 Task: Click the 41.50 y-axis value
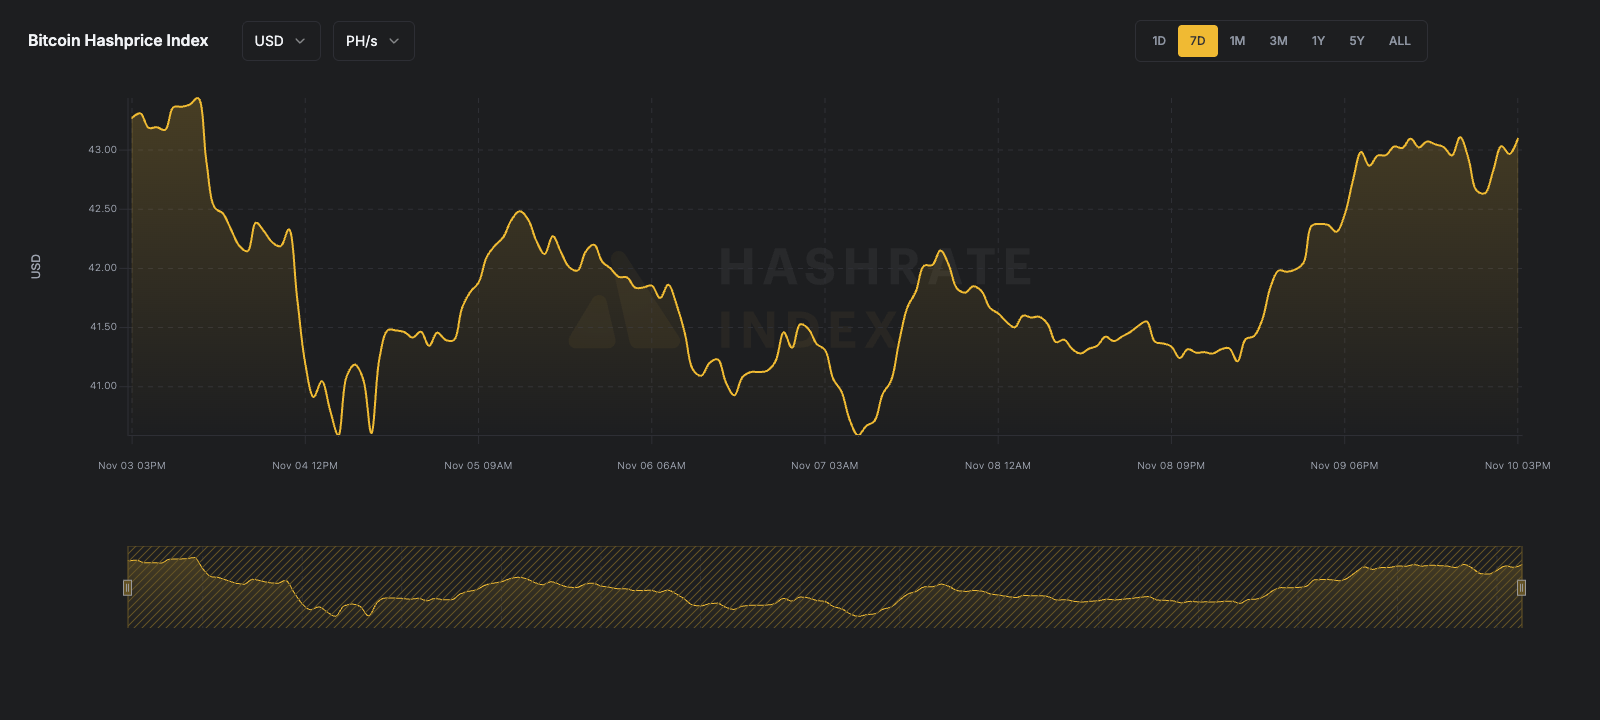(103, 327)
